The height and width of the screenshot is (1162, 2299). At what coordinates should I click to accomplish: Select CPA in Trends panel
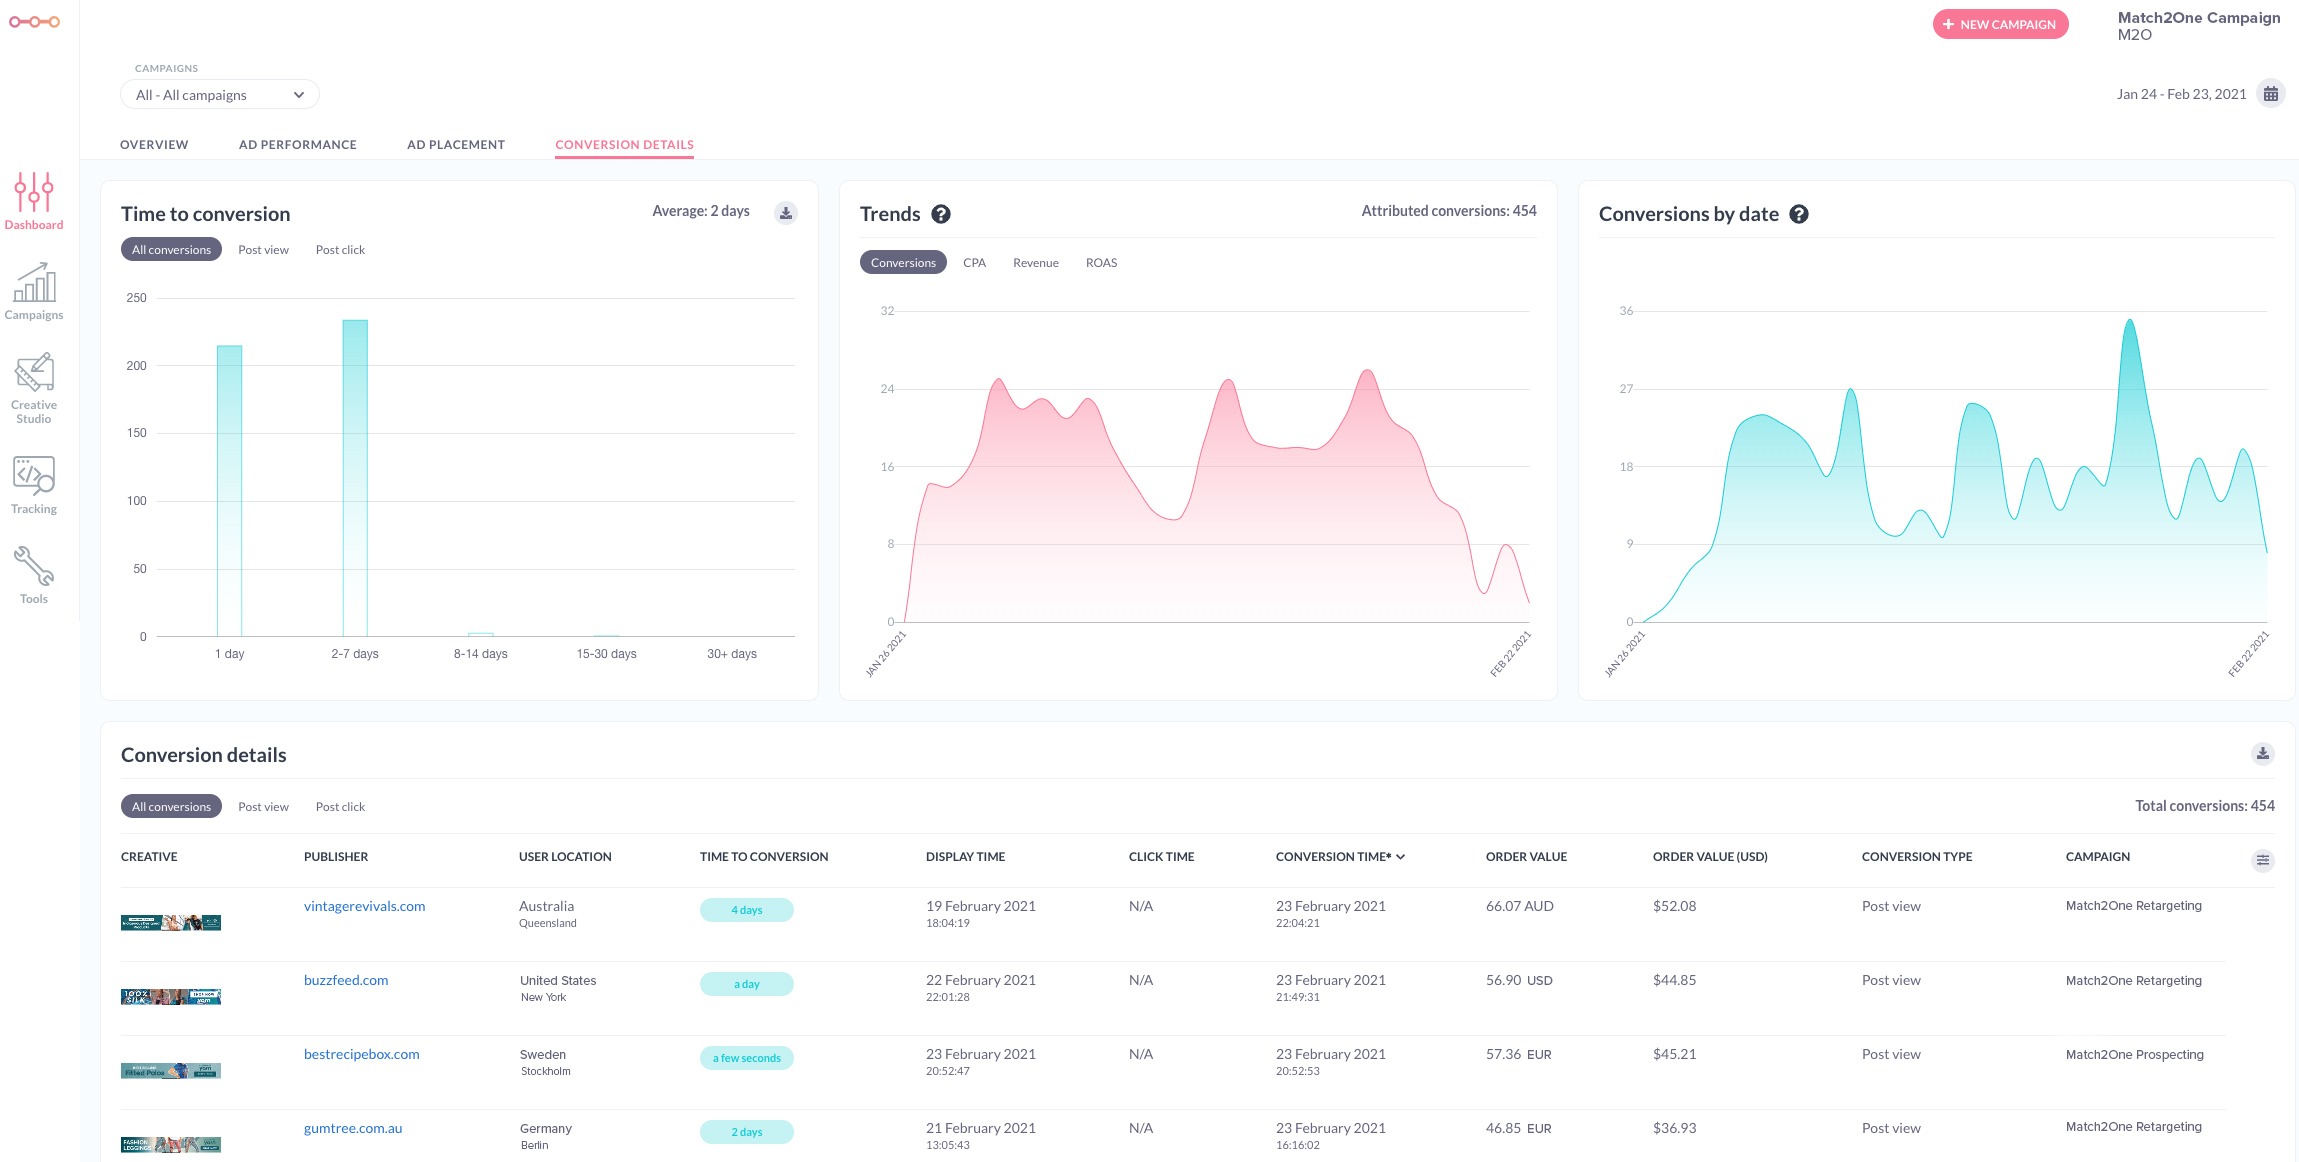[974, 263]
